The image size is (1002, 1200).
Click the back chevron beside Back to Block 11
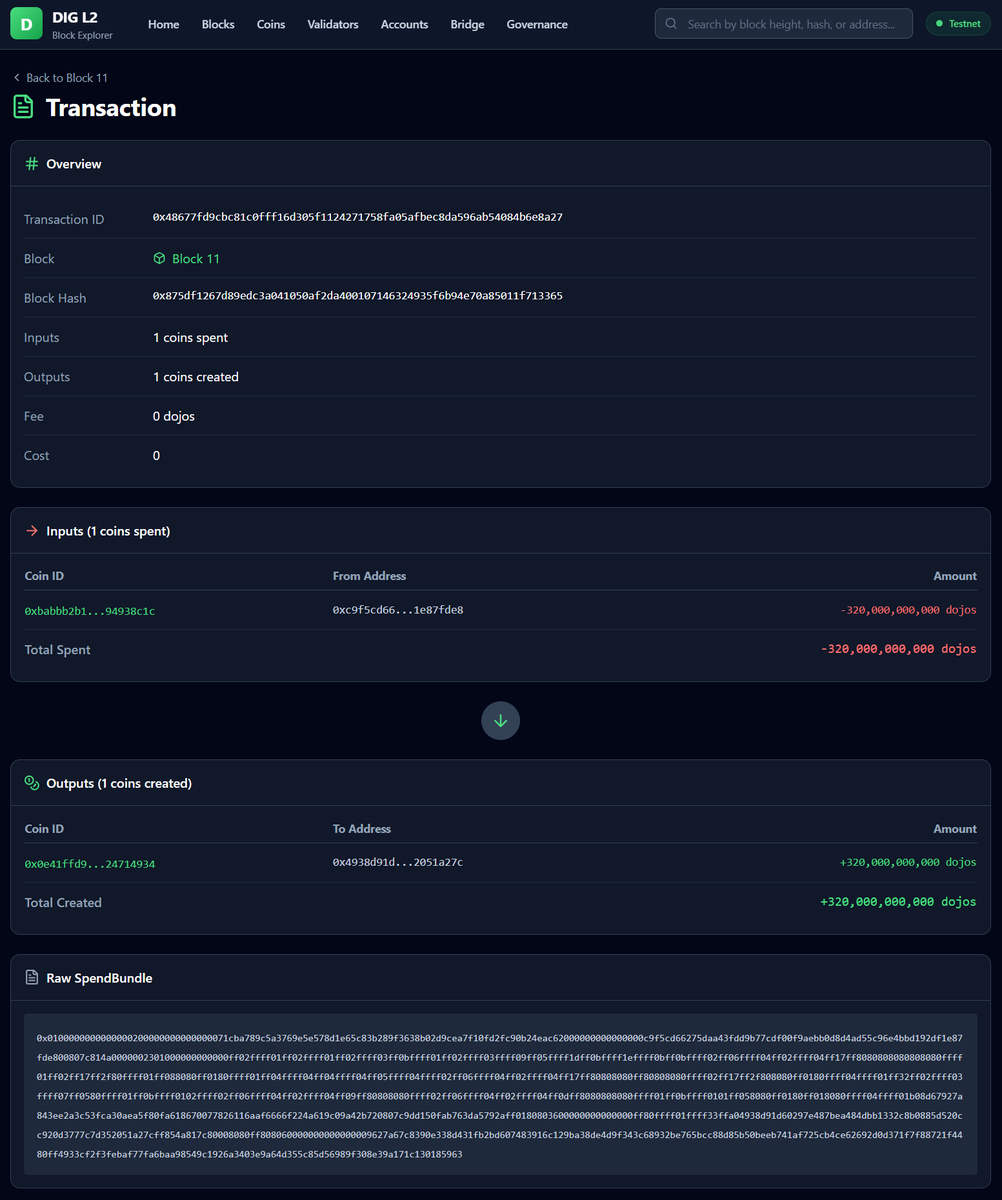(x=16, y=78)
